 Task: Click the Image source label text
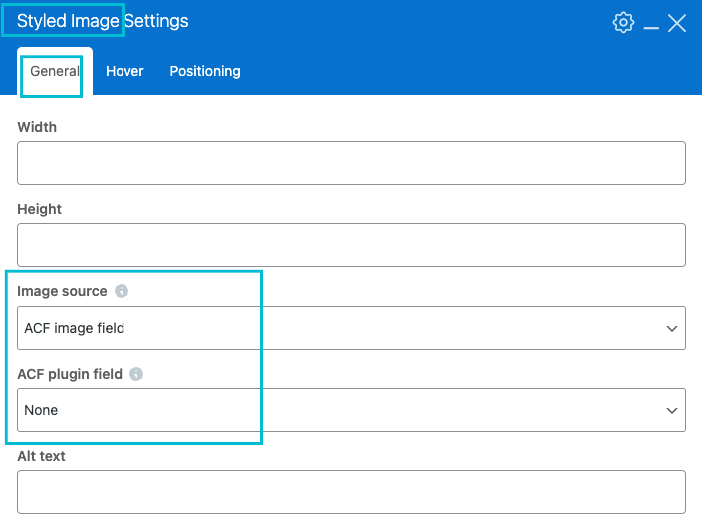coord(62,291)
